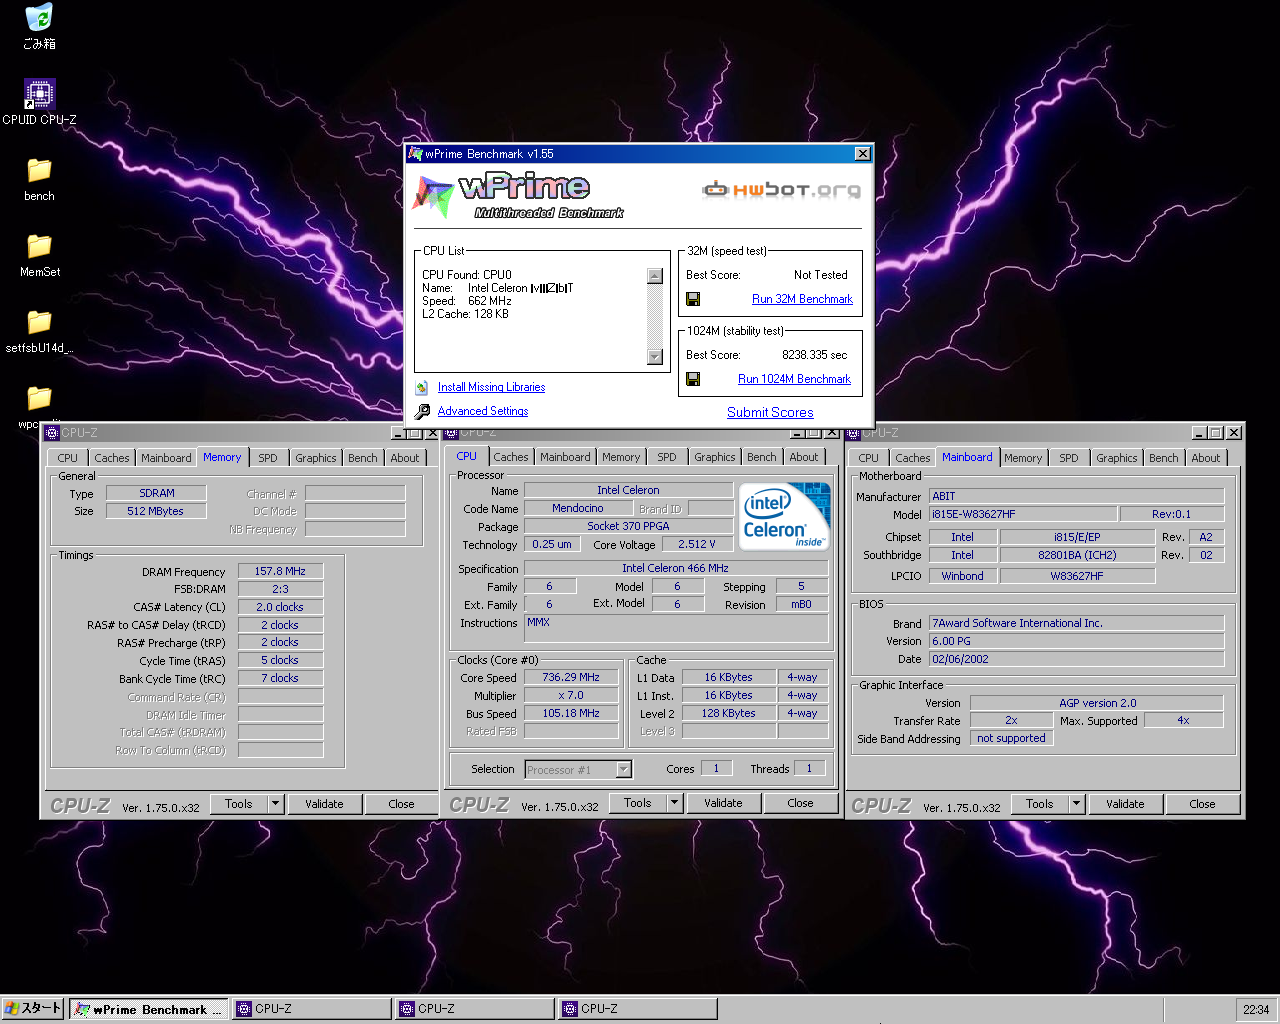
Task: Open CPU tab in Mainboard CPU-Z window
Action: click(868, 458)
